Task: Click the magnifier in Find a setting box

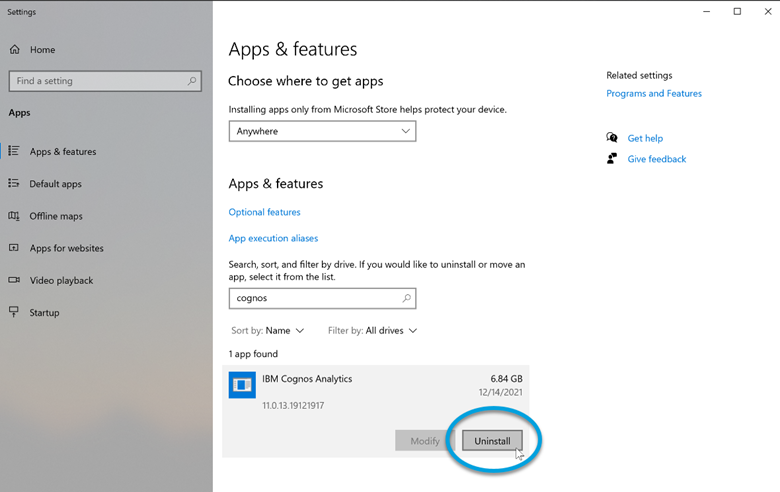Action: pos(192,81)
